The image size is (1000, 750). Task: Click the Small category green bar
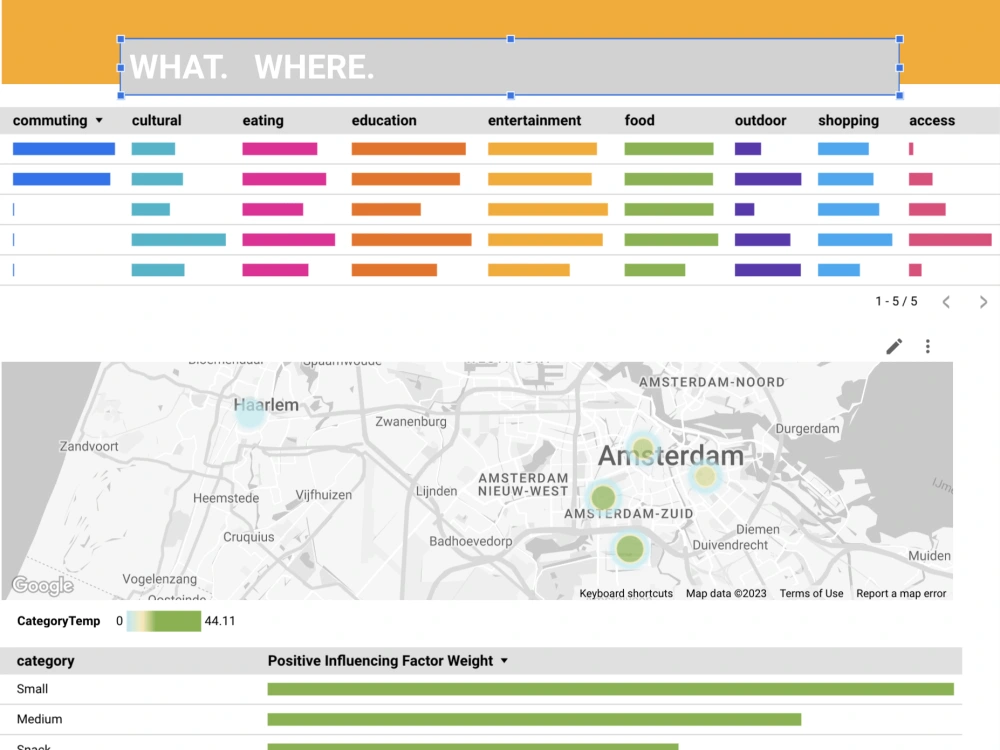coord(610,689)
